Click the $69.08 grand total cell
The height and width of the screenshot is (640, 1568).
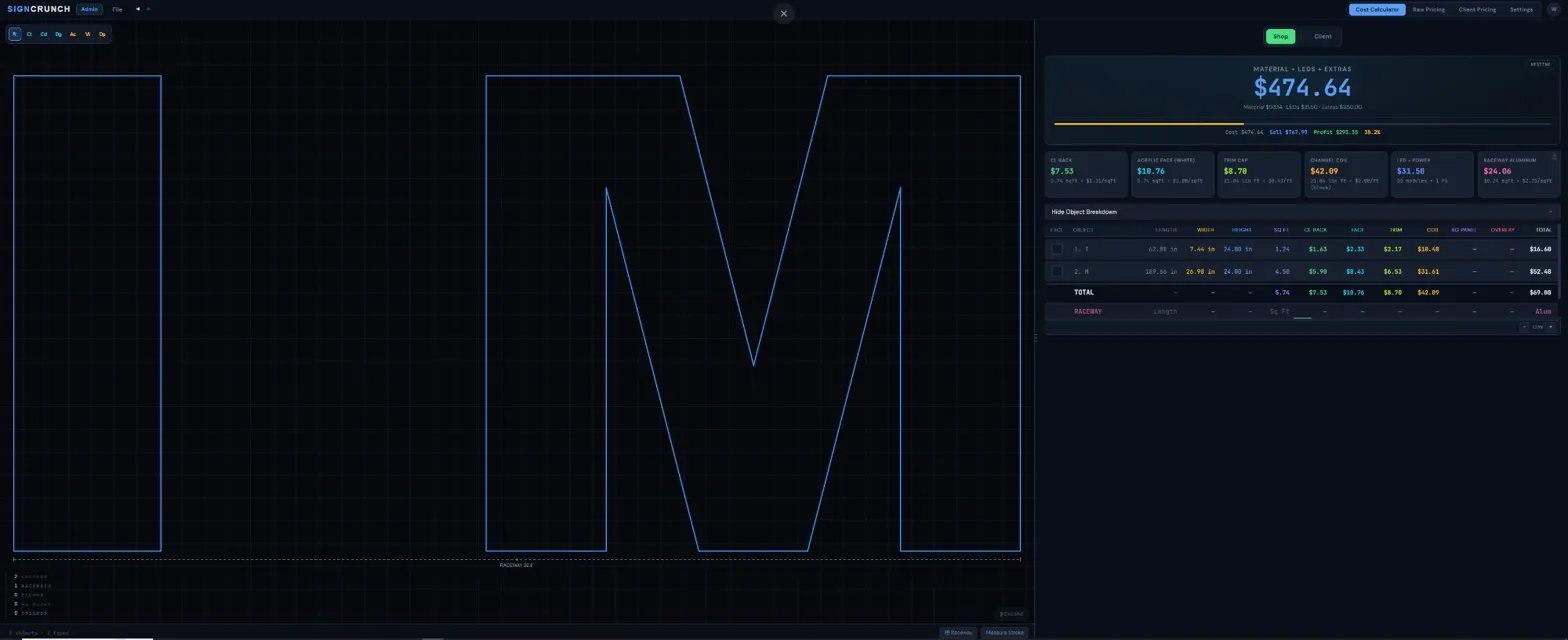[x=1540, y=292]
